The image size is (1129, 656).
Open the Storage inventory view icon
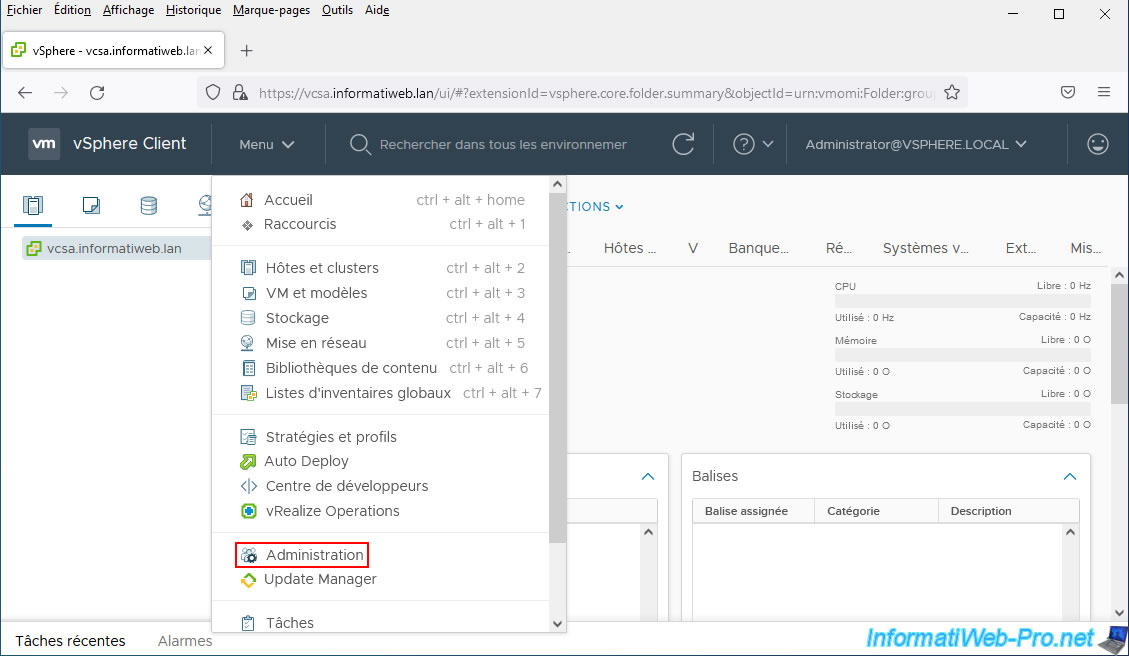click(x=148, y=206)
